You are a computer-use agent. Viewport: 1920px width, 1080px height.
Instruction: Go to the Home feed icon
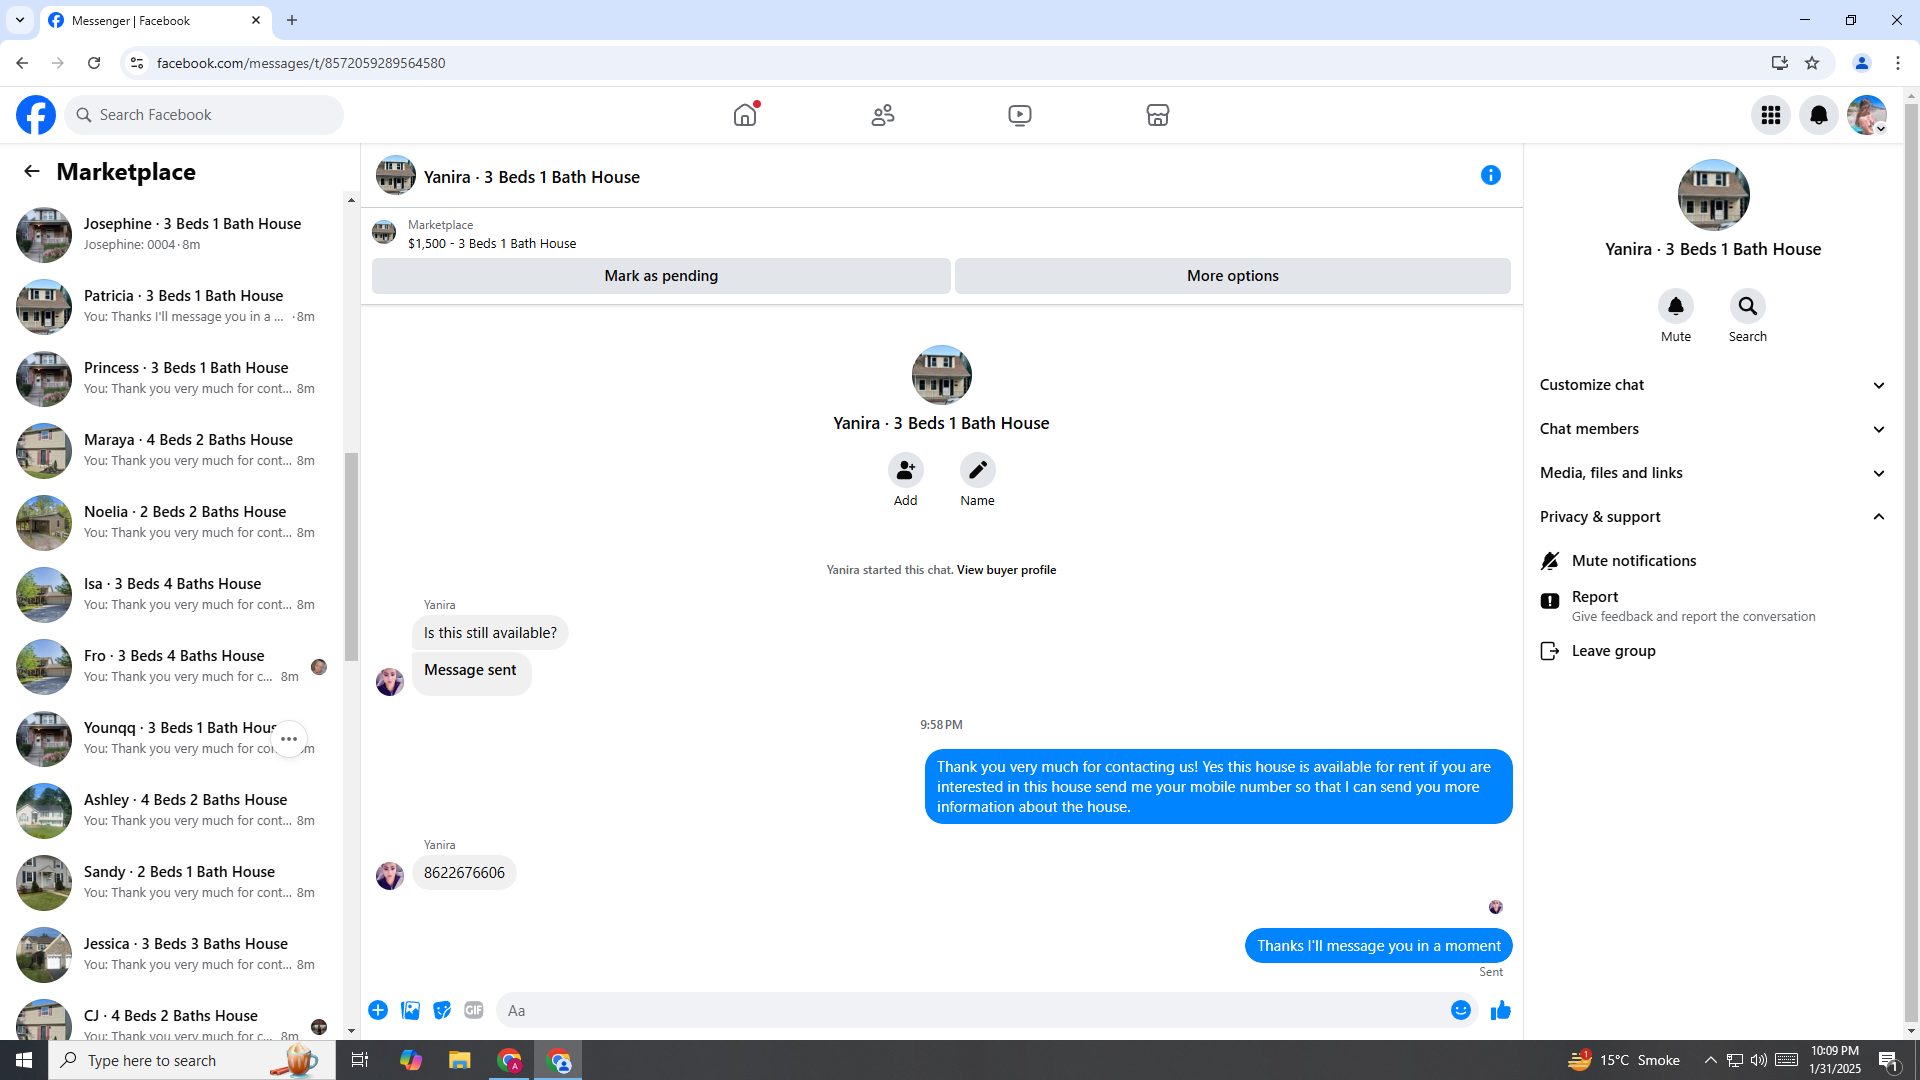pos(745,115)
